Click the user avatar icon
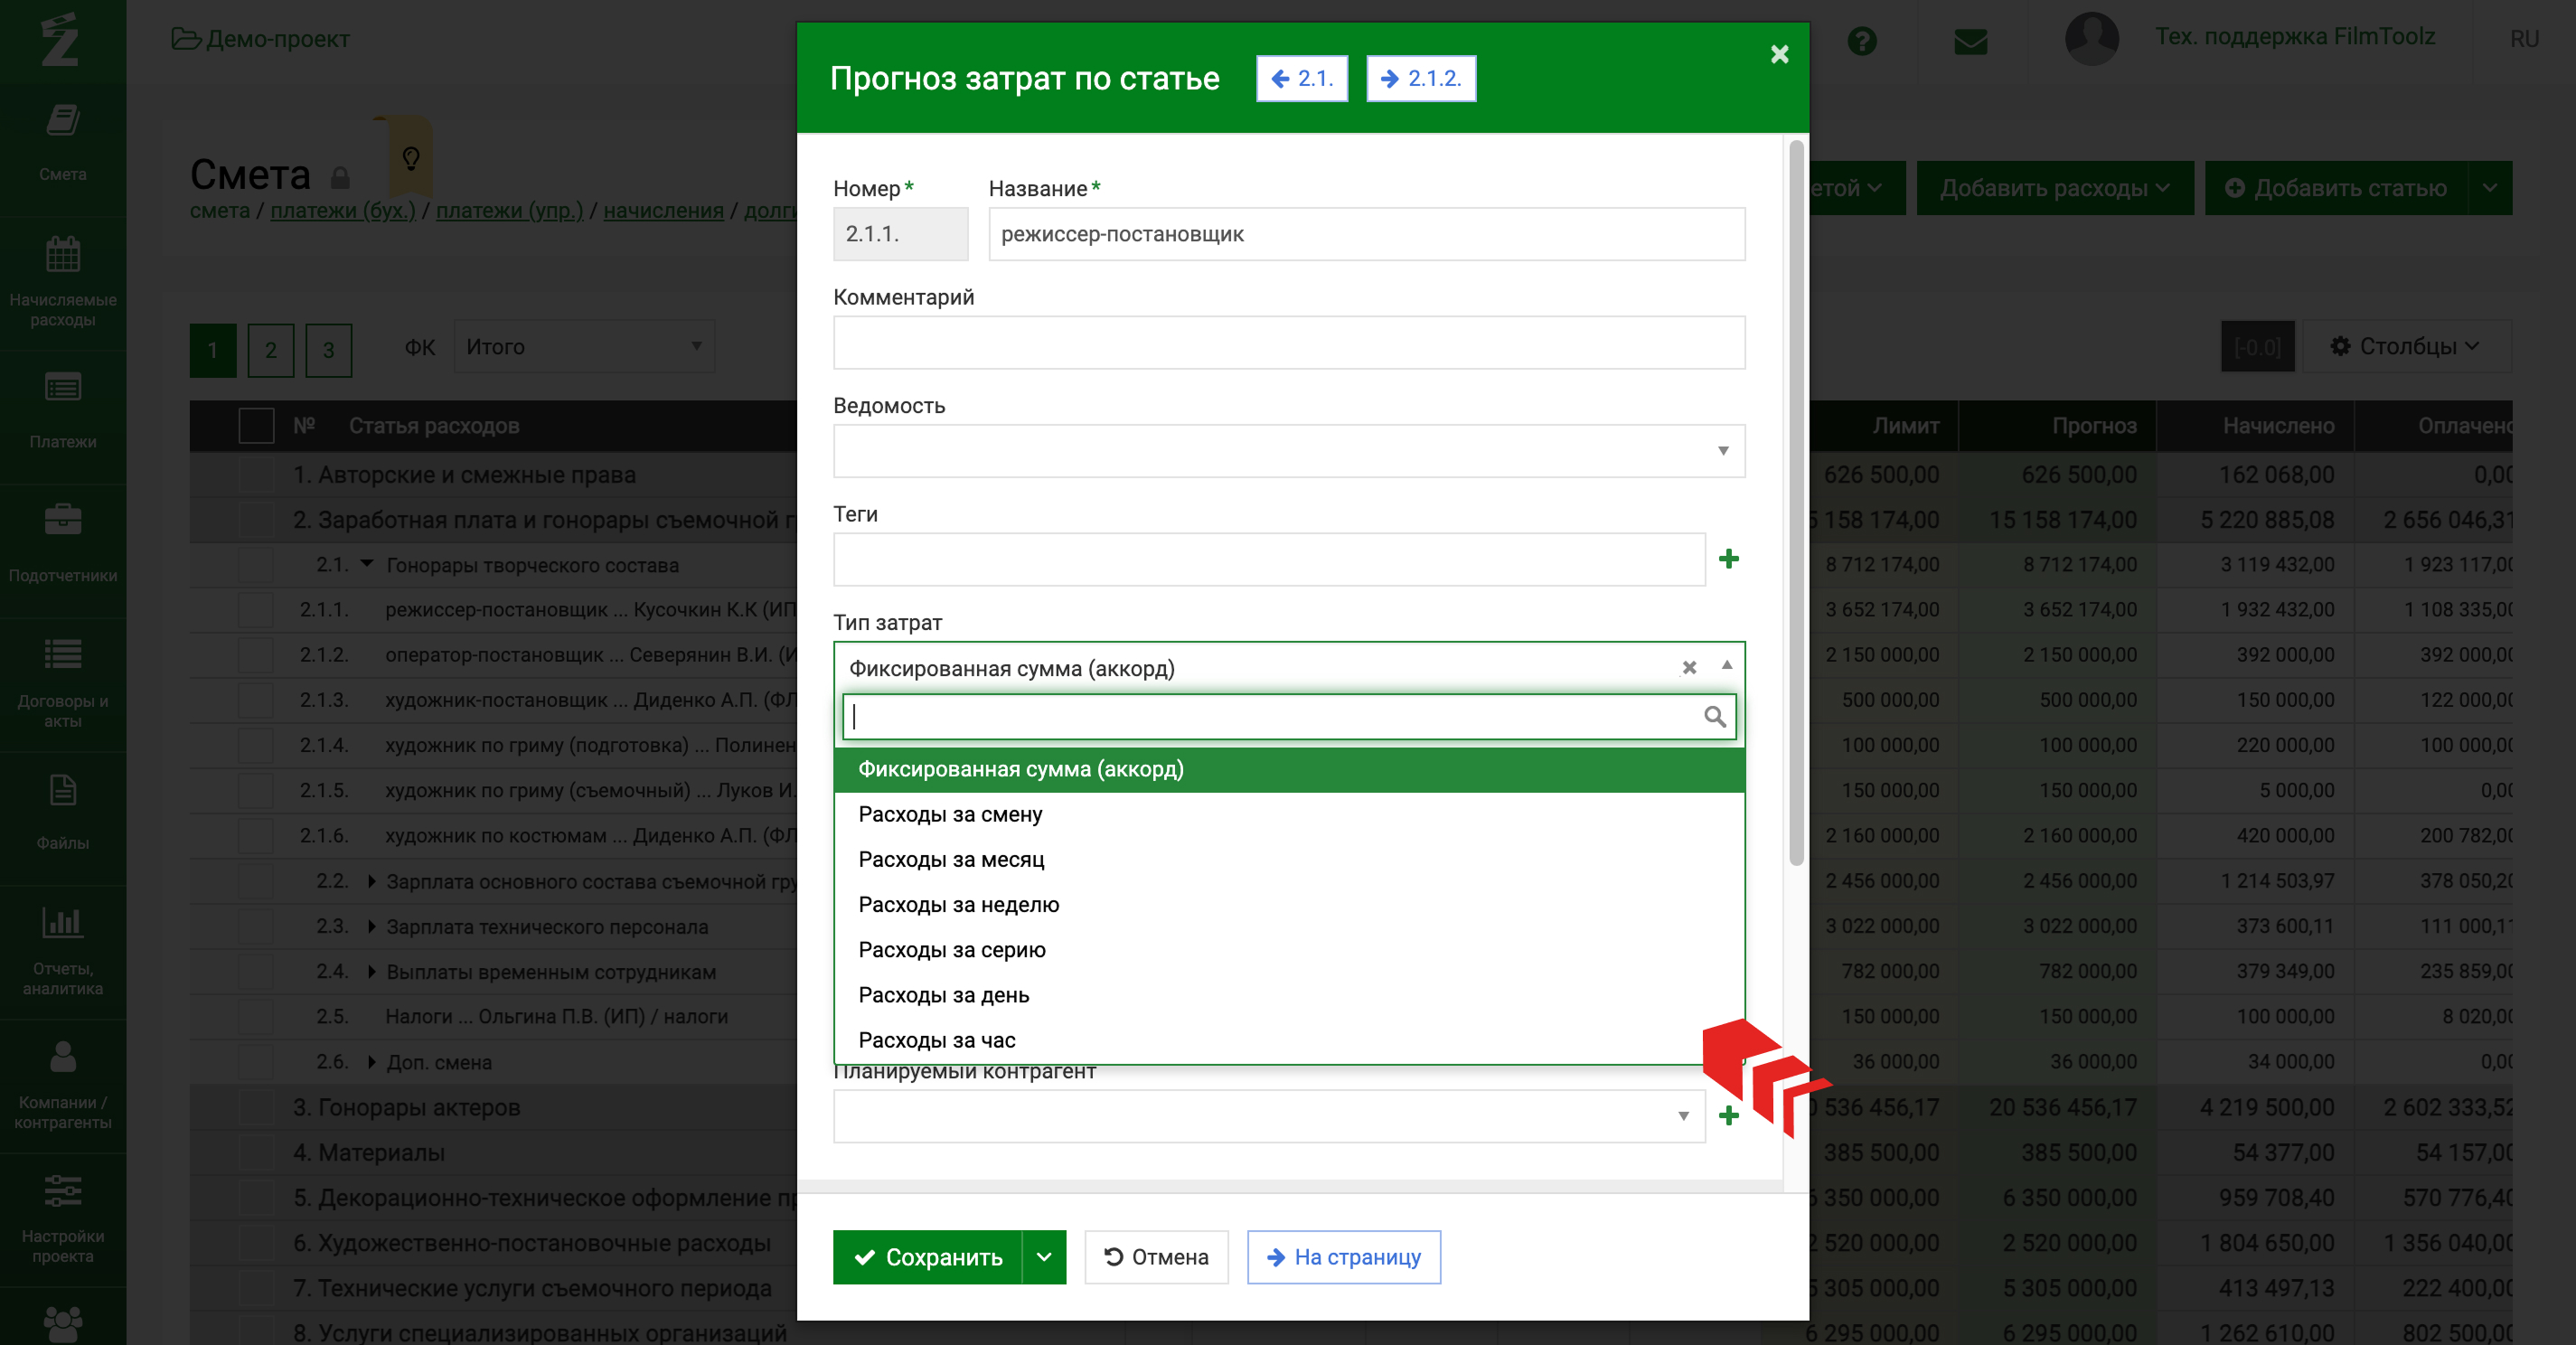 tap(2091, 38)
